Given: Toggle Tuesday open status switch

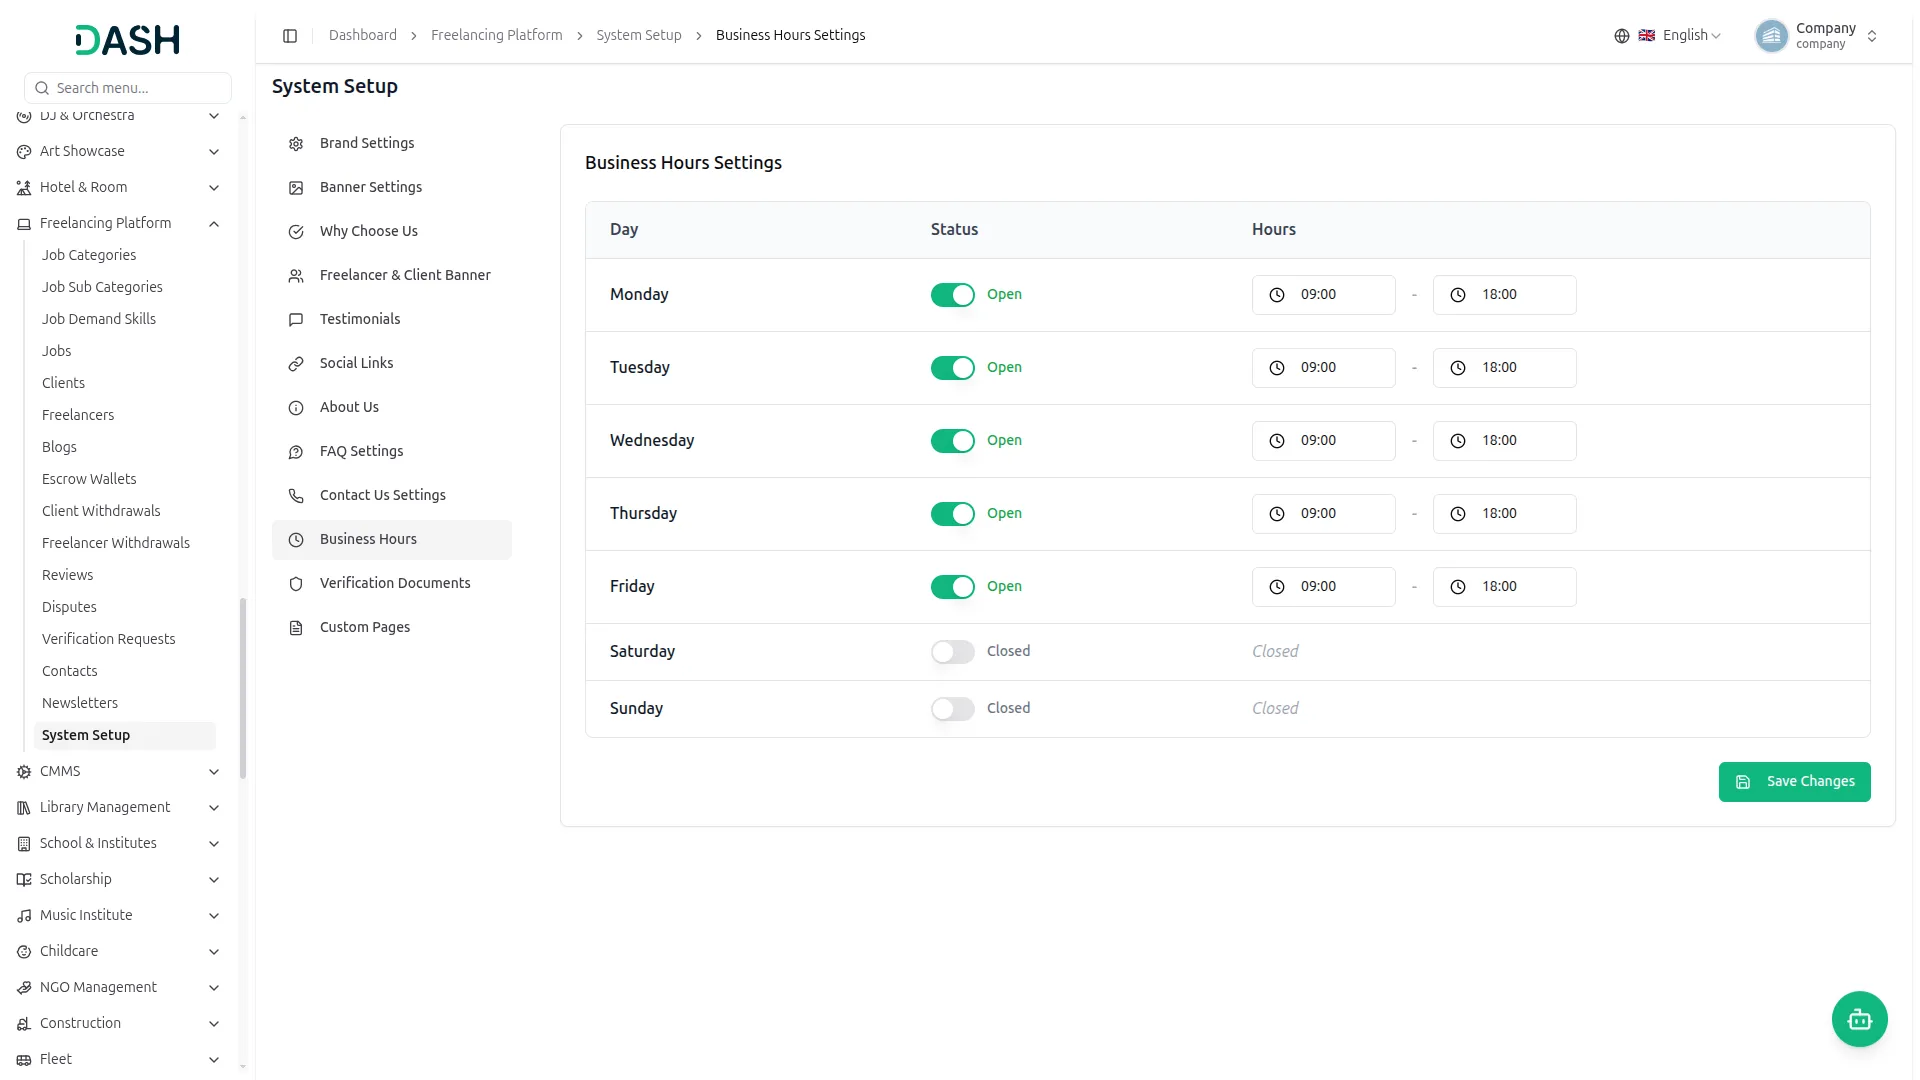Looking at the screenshot, I should [952, 368].
